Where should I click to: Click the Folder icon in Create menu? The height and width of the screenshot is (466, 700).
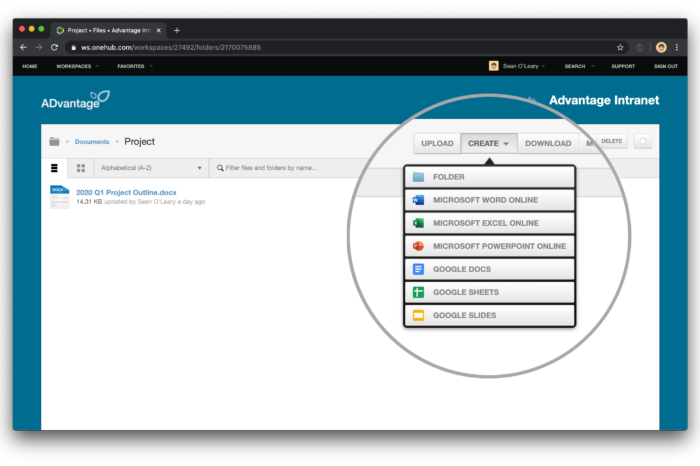[x=418, y=177]
